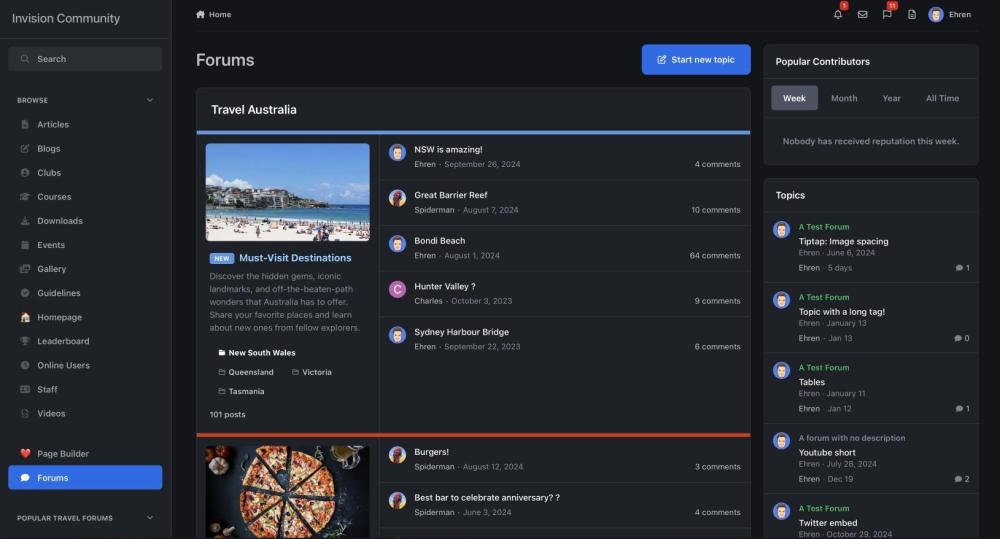1000x539 pixels.
Task: Open Gallery from the sidebar
Action: [51, 269]
